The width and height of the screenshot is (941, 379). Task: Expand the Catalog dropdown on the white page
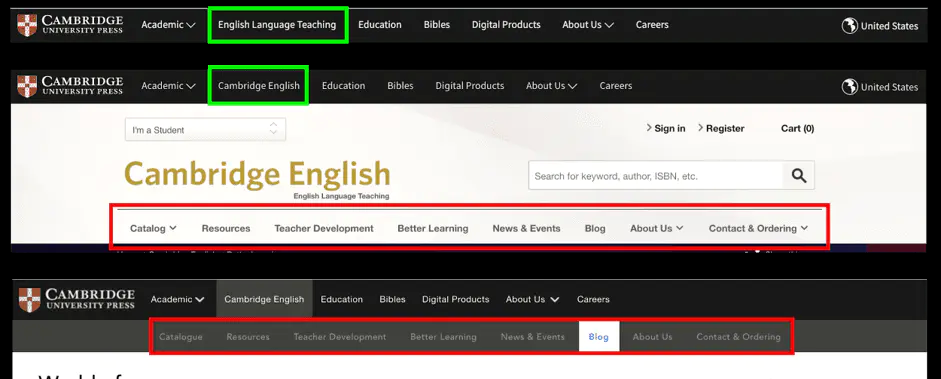tap(153, 228)
